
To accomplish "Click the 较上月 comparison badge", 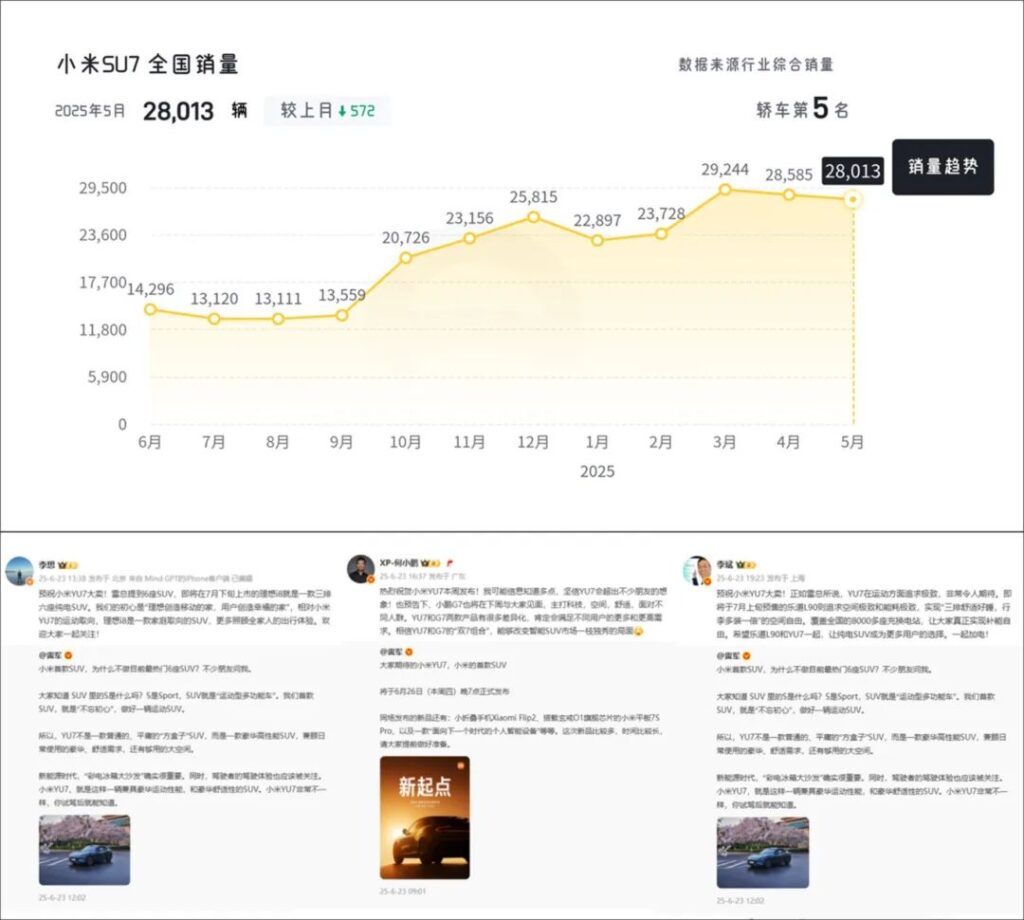I will point(327,111).
